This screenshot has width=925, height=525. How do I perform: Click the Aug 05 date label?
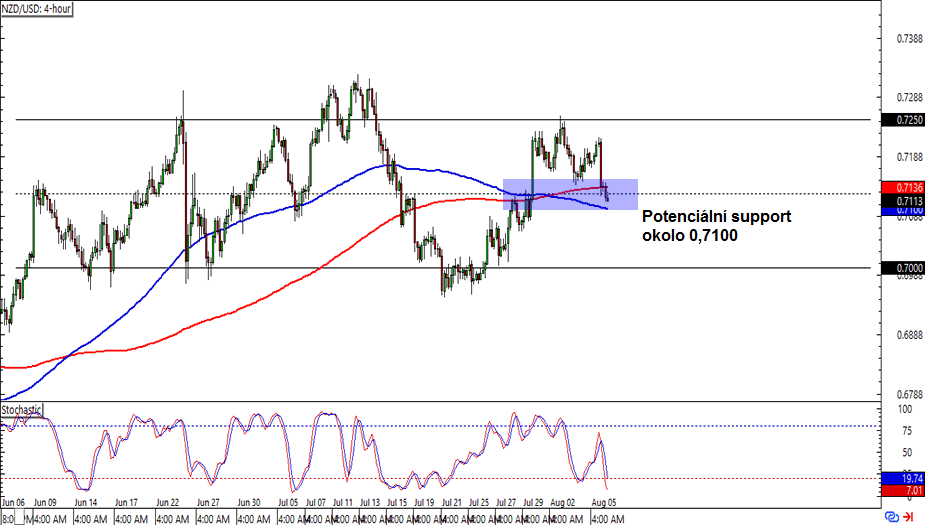point(603,503)
